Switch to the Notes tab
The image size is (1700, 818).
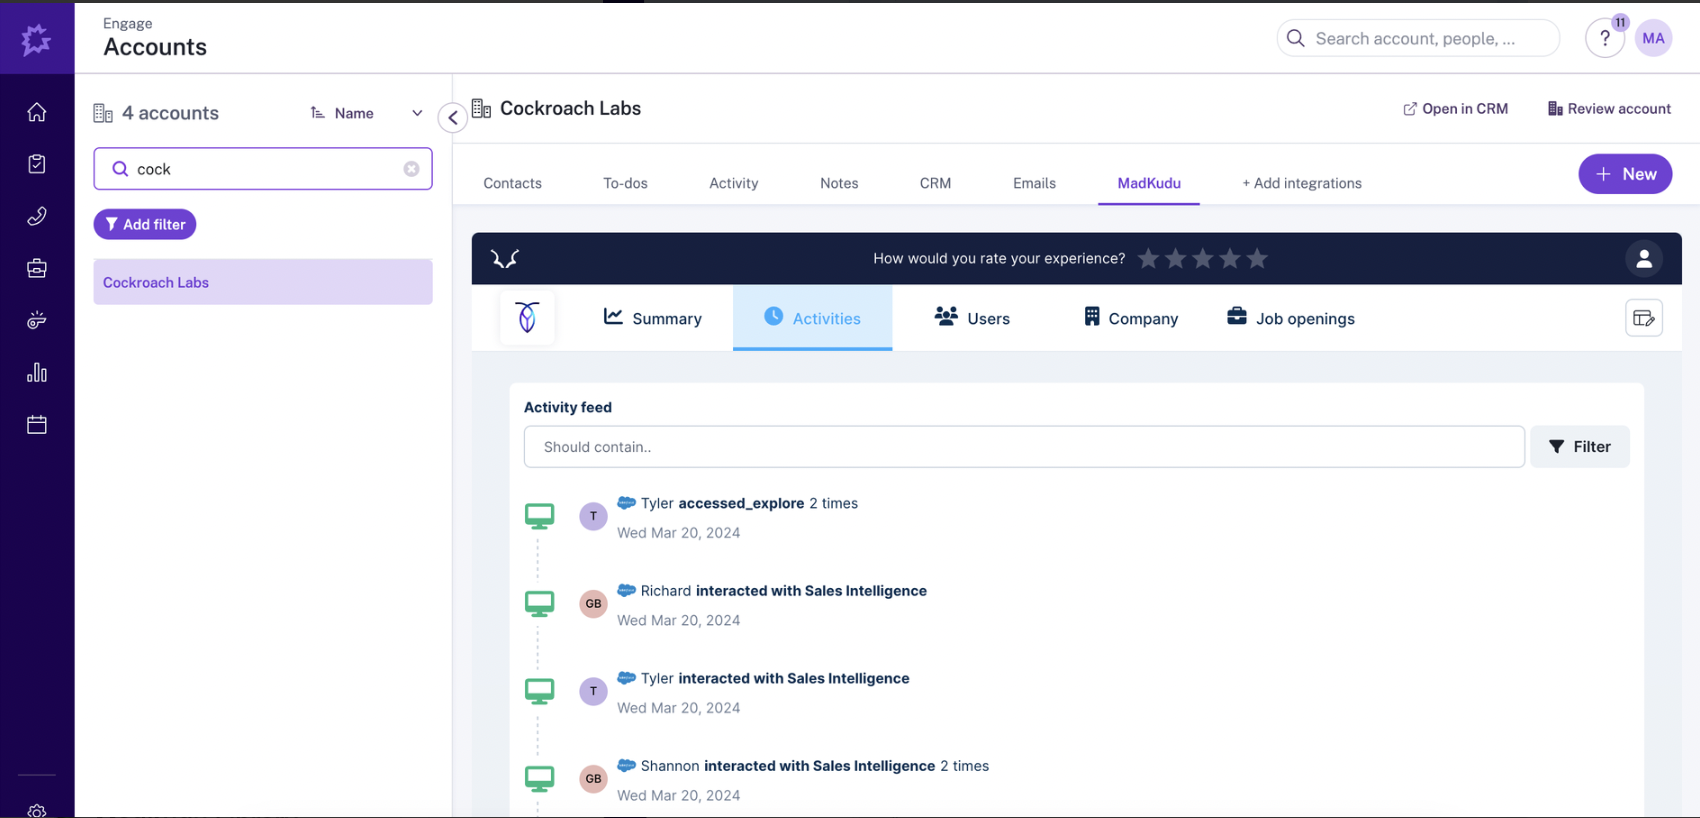839,183
